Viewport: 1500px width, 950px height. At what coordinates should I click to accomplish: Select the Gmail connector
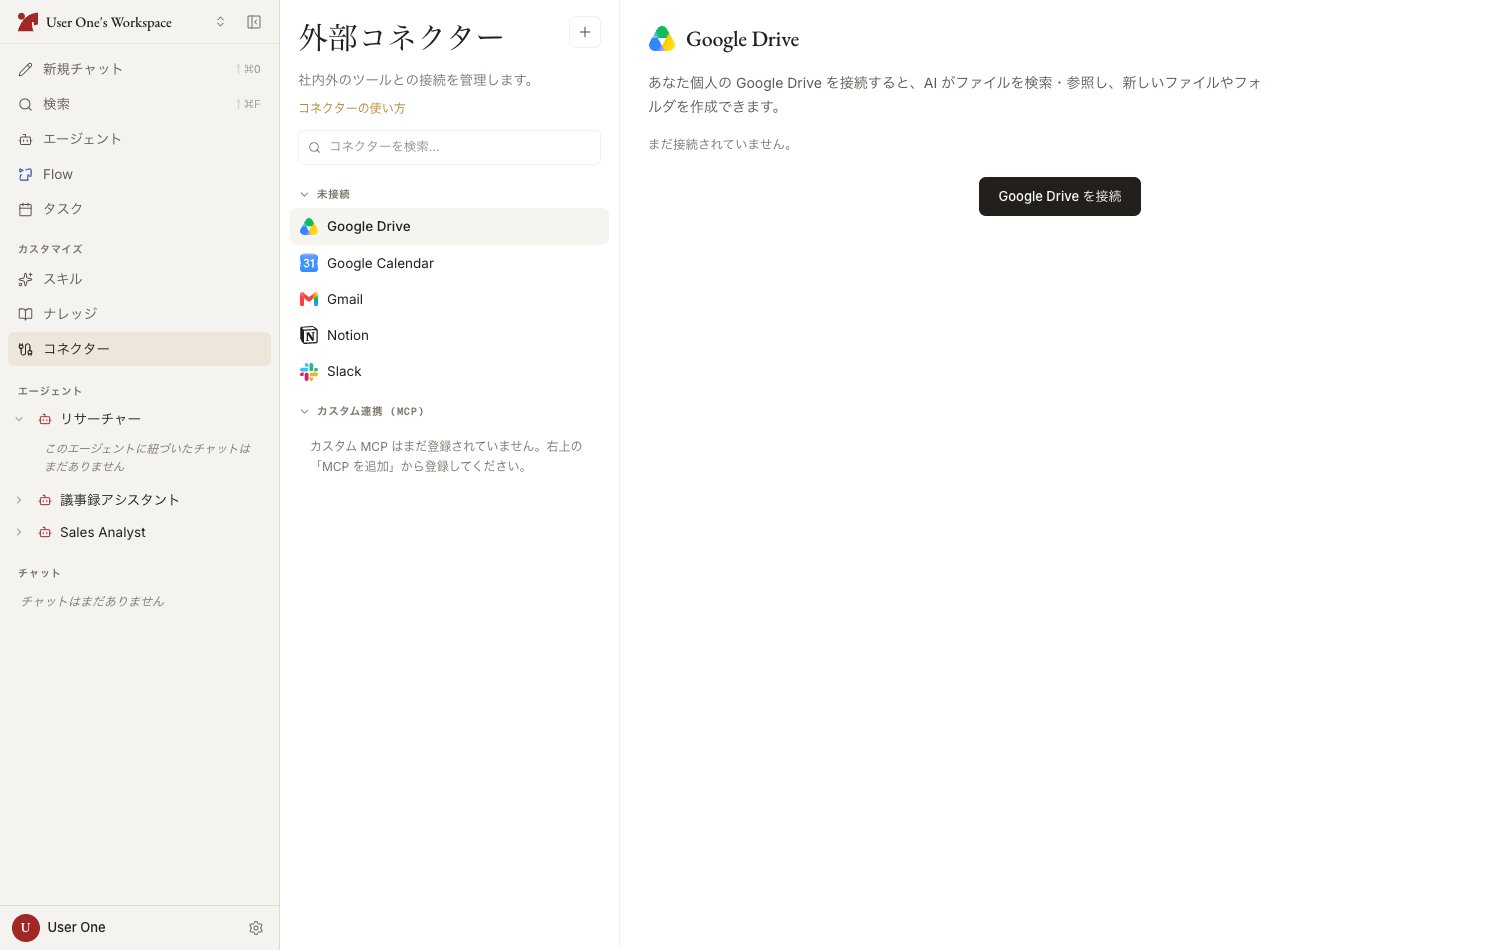pyautogui.click(x=449, y=299)
